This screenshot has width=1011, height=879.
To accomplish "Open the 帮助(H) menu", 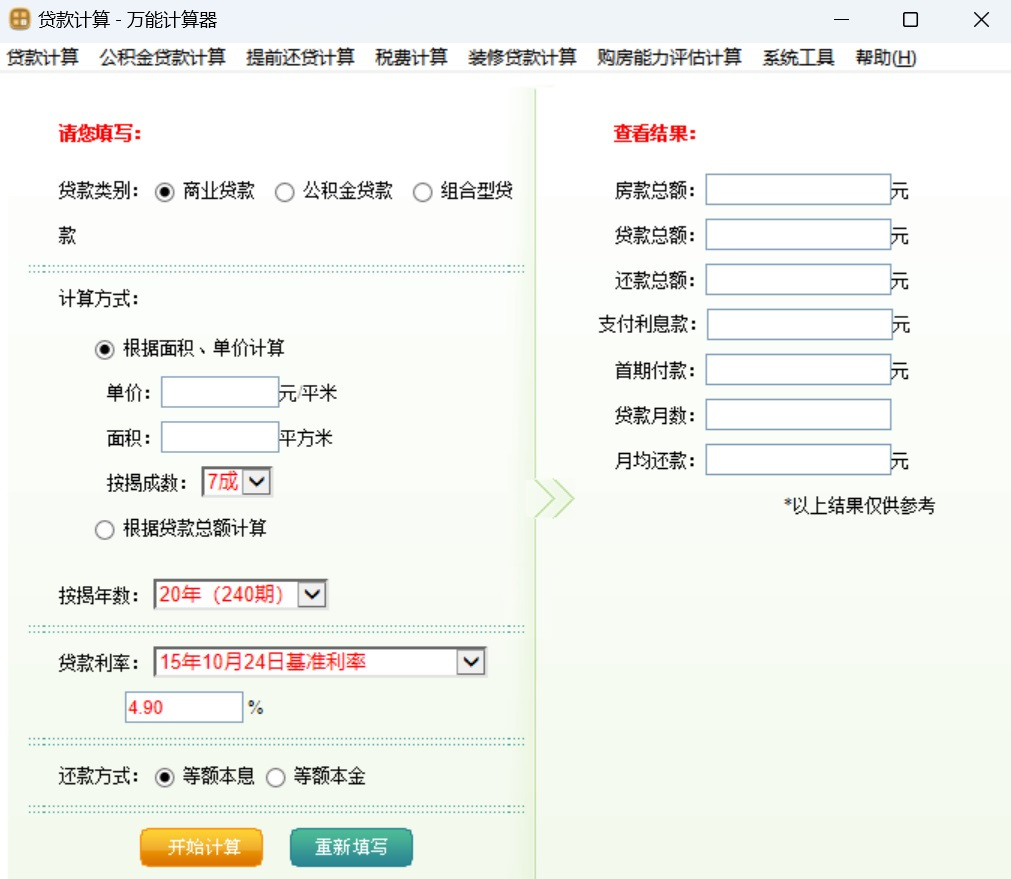I will [885, 58].
